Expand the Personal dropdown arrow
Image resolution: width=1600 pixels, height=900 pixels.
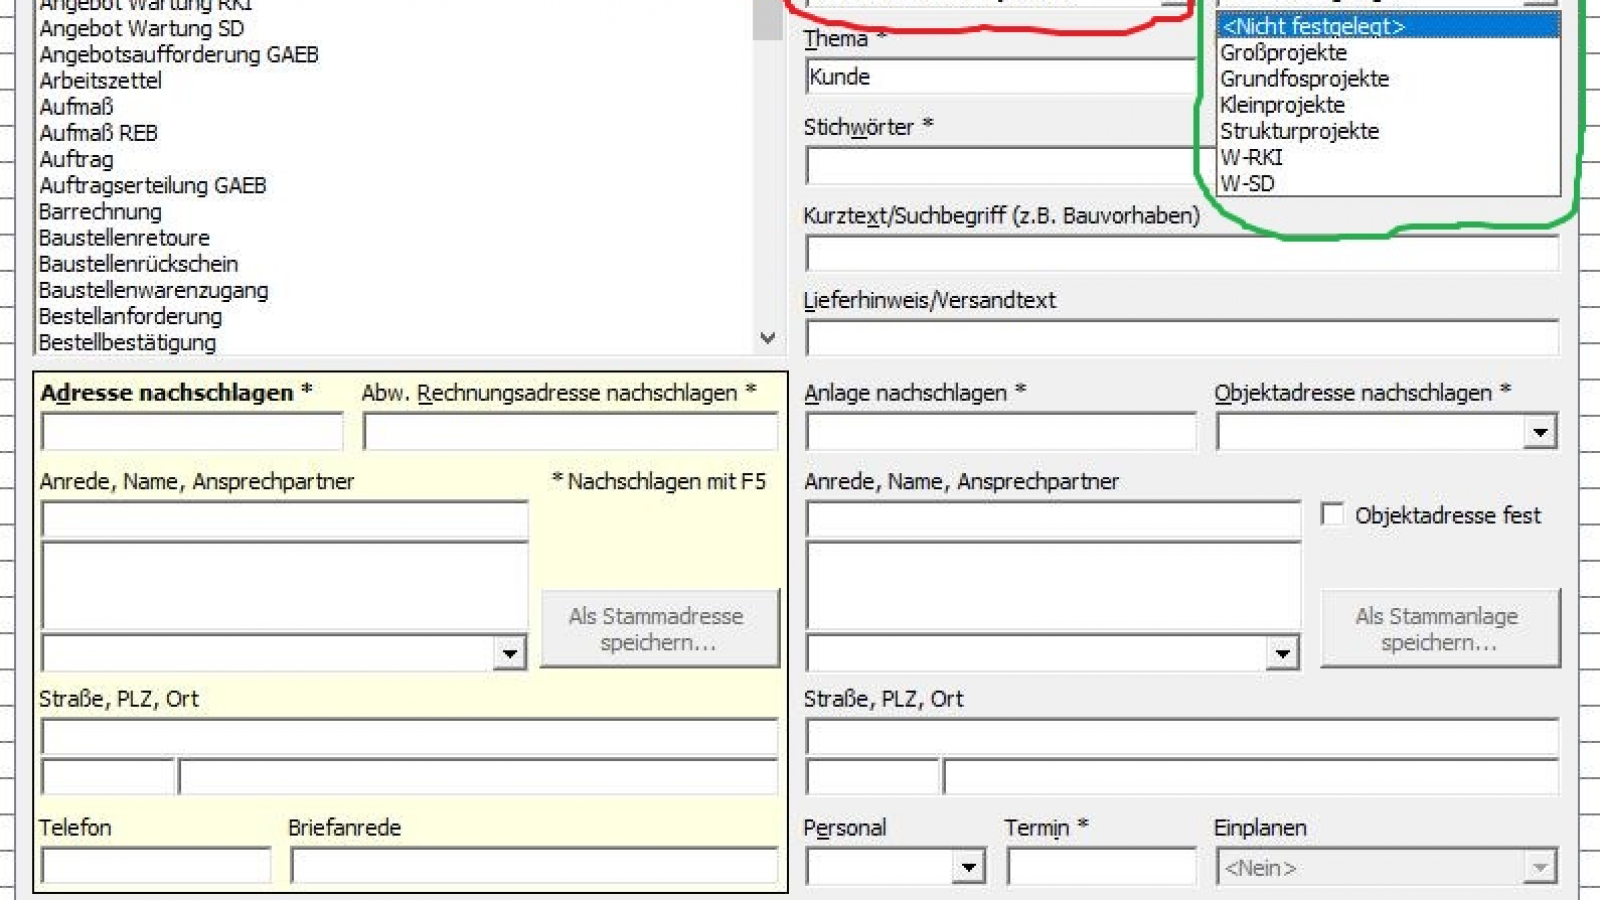pyautogui.click(x=967, y=867)
